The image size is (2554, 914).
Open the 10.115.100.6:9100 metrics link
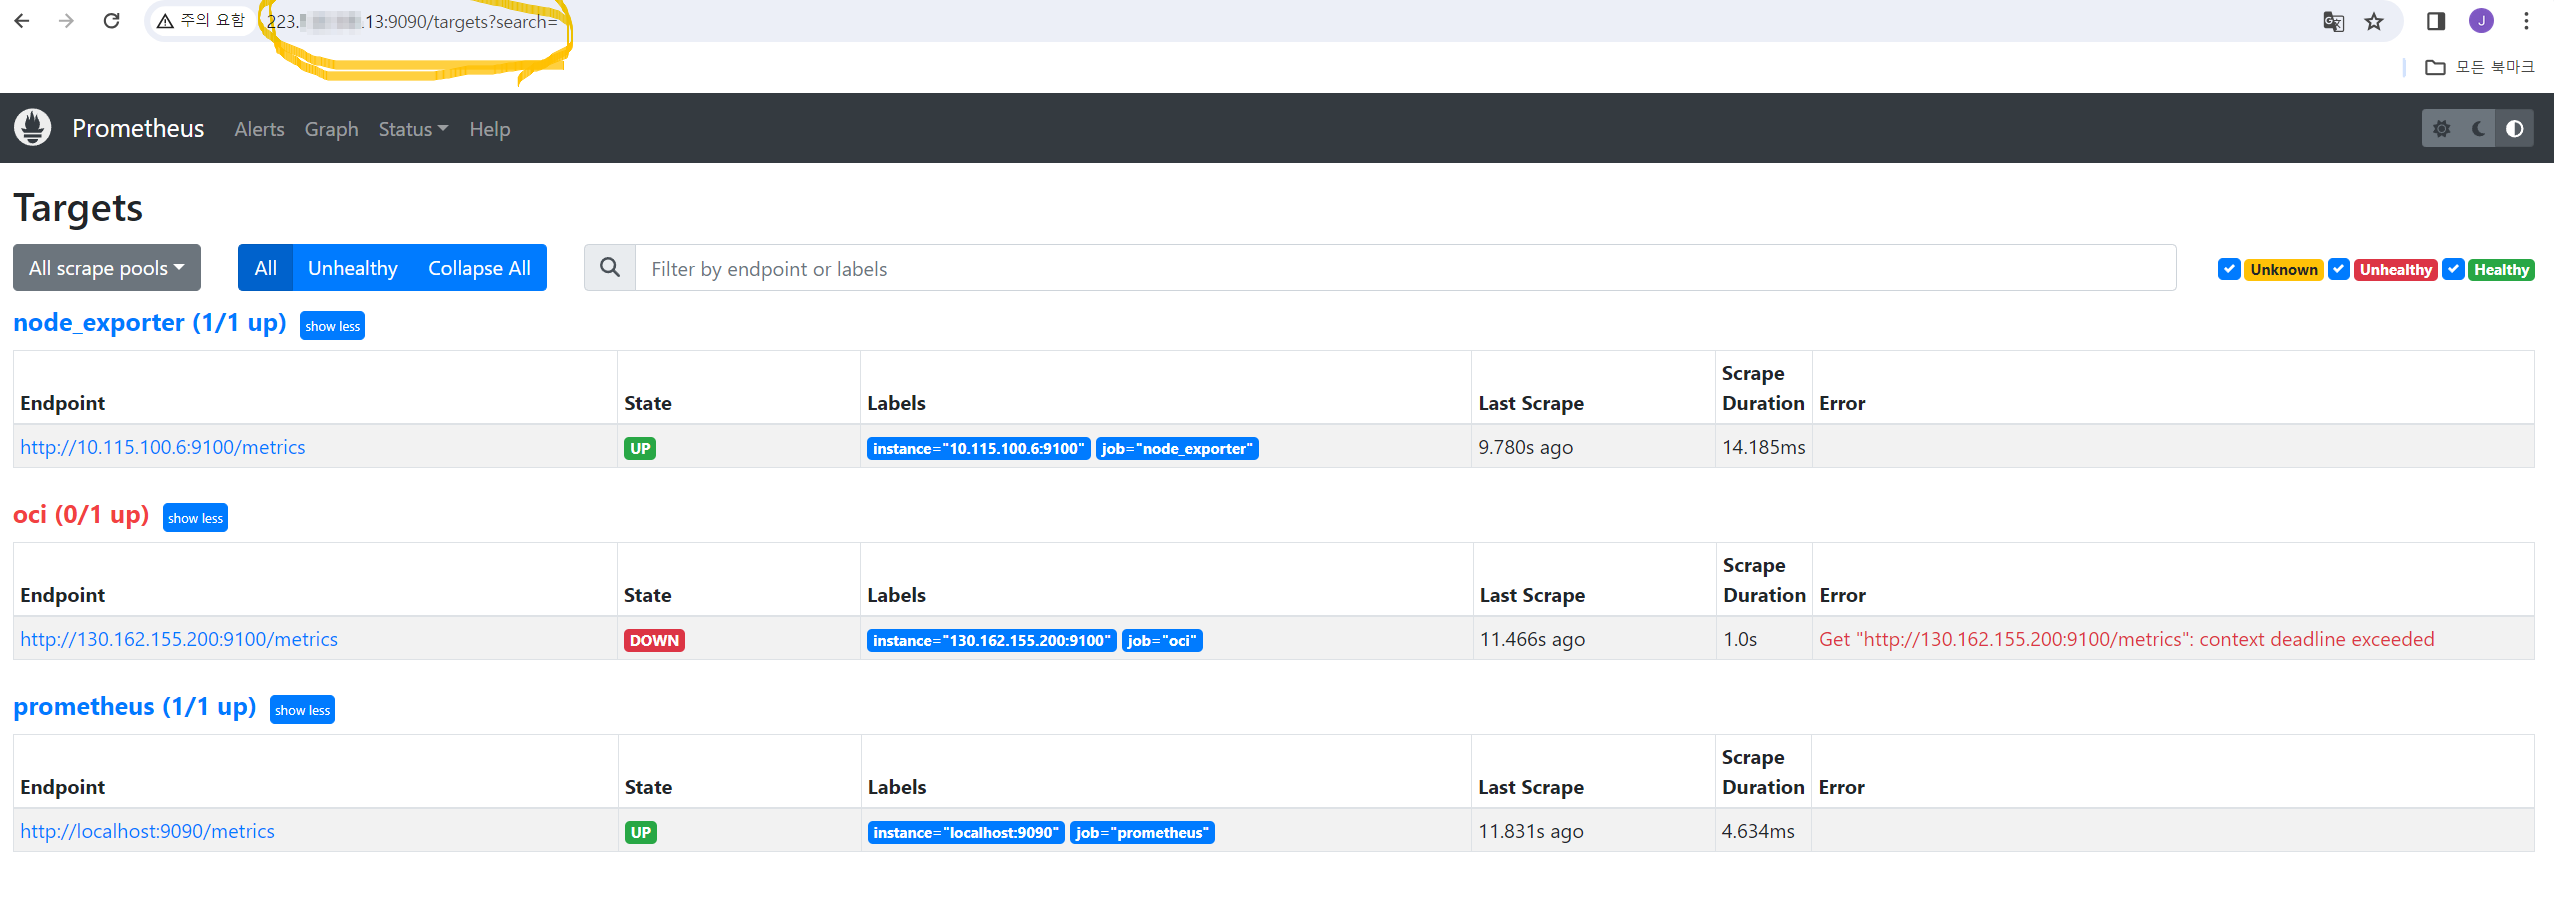(163, 447)
